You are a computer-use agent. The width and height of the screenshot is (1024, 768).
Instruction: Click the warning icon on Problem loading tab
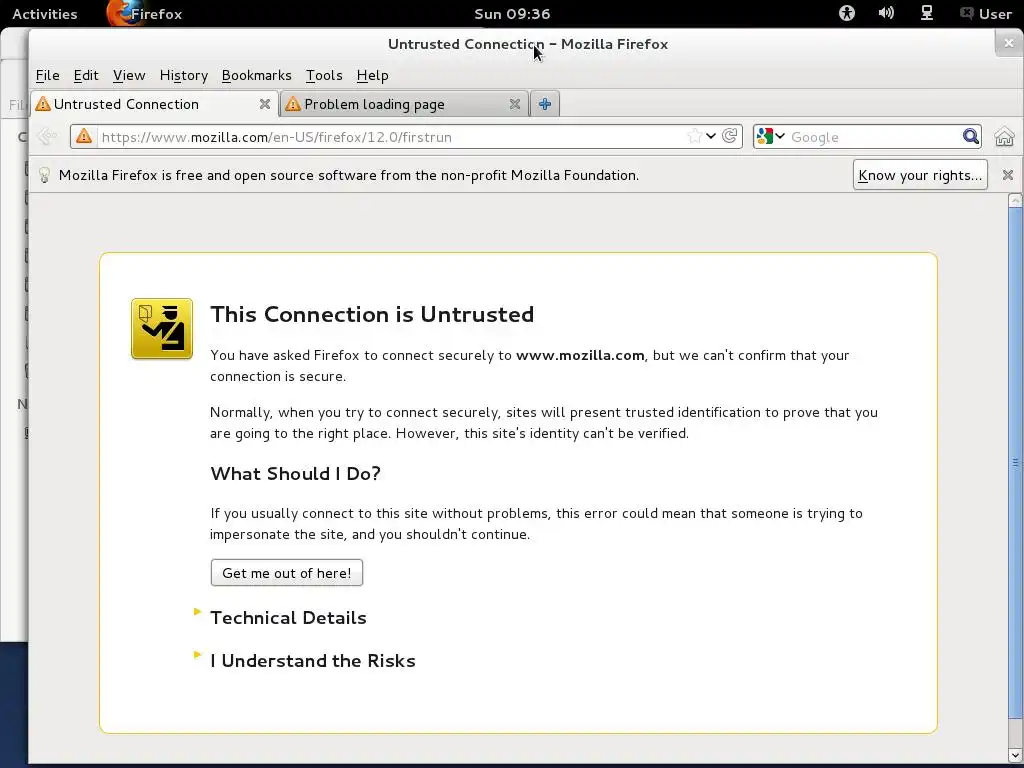pos(293,104)
